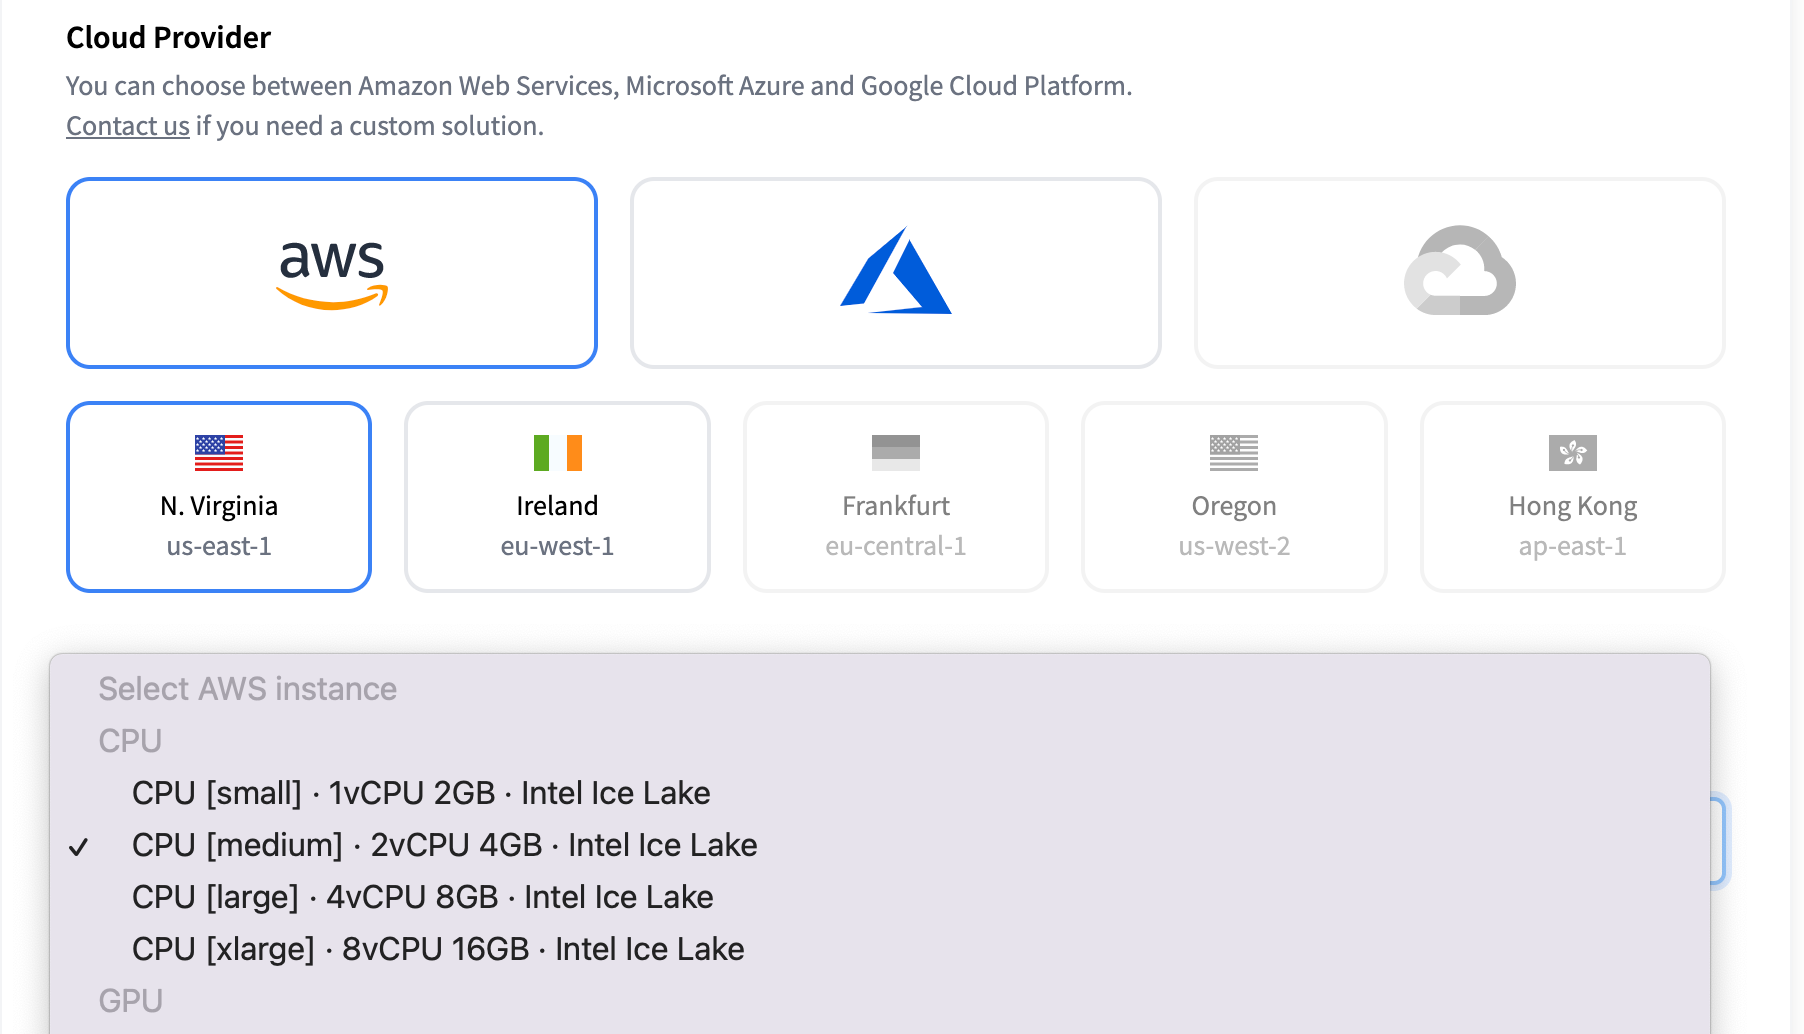Click the German flag for Frankfurt
The width and height of the screenshot is (1804, 1034).
click(895, 453)
